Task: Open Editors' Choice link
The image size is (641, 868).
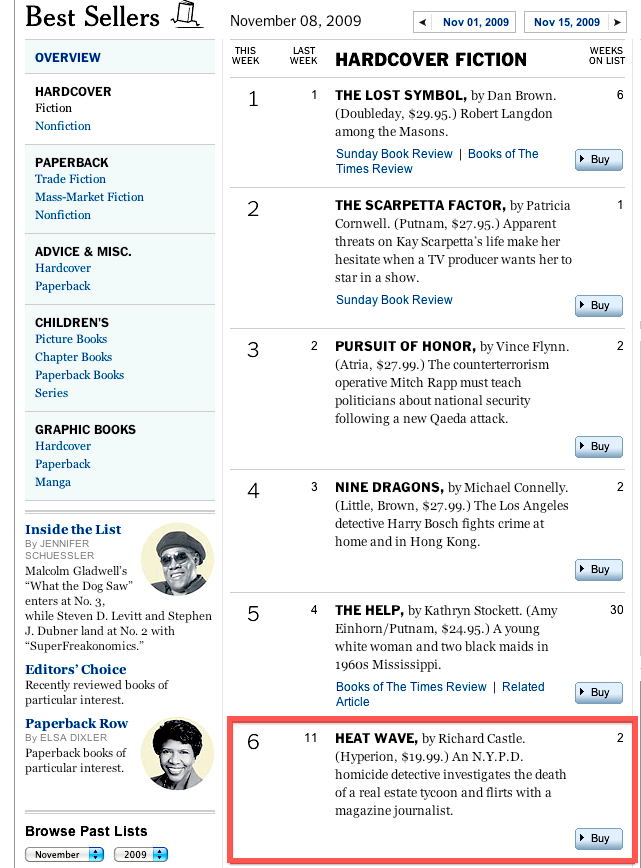Action: click(76, 669)
